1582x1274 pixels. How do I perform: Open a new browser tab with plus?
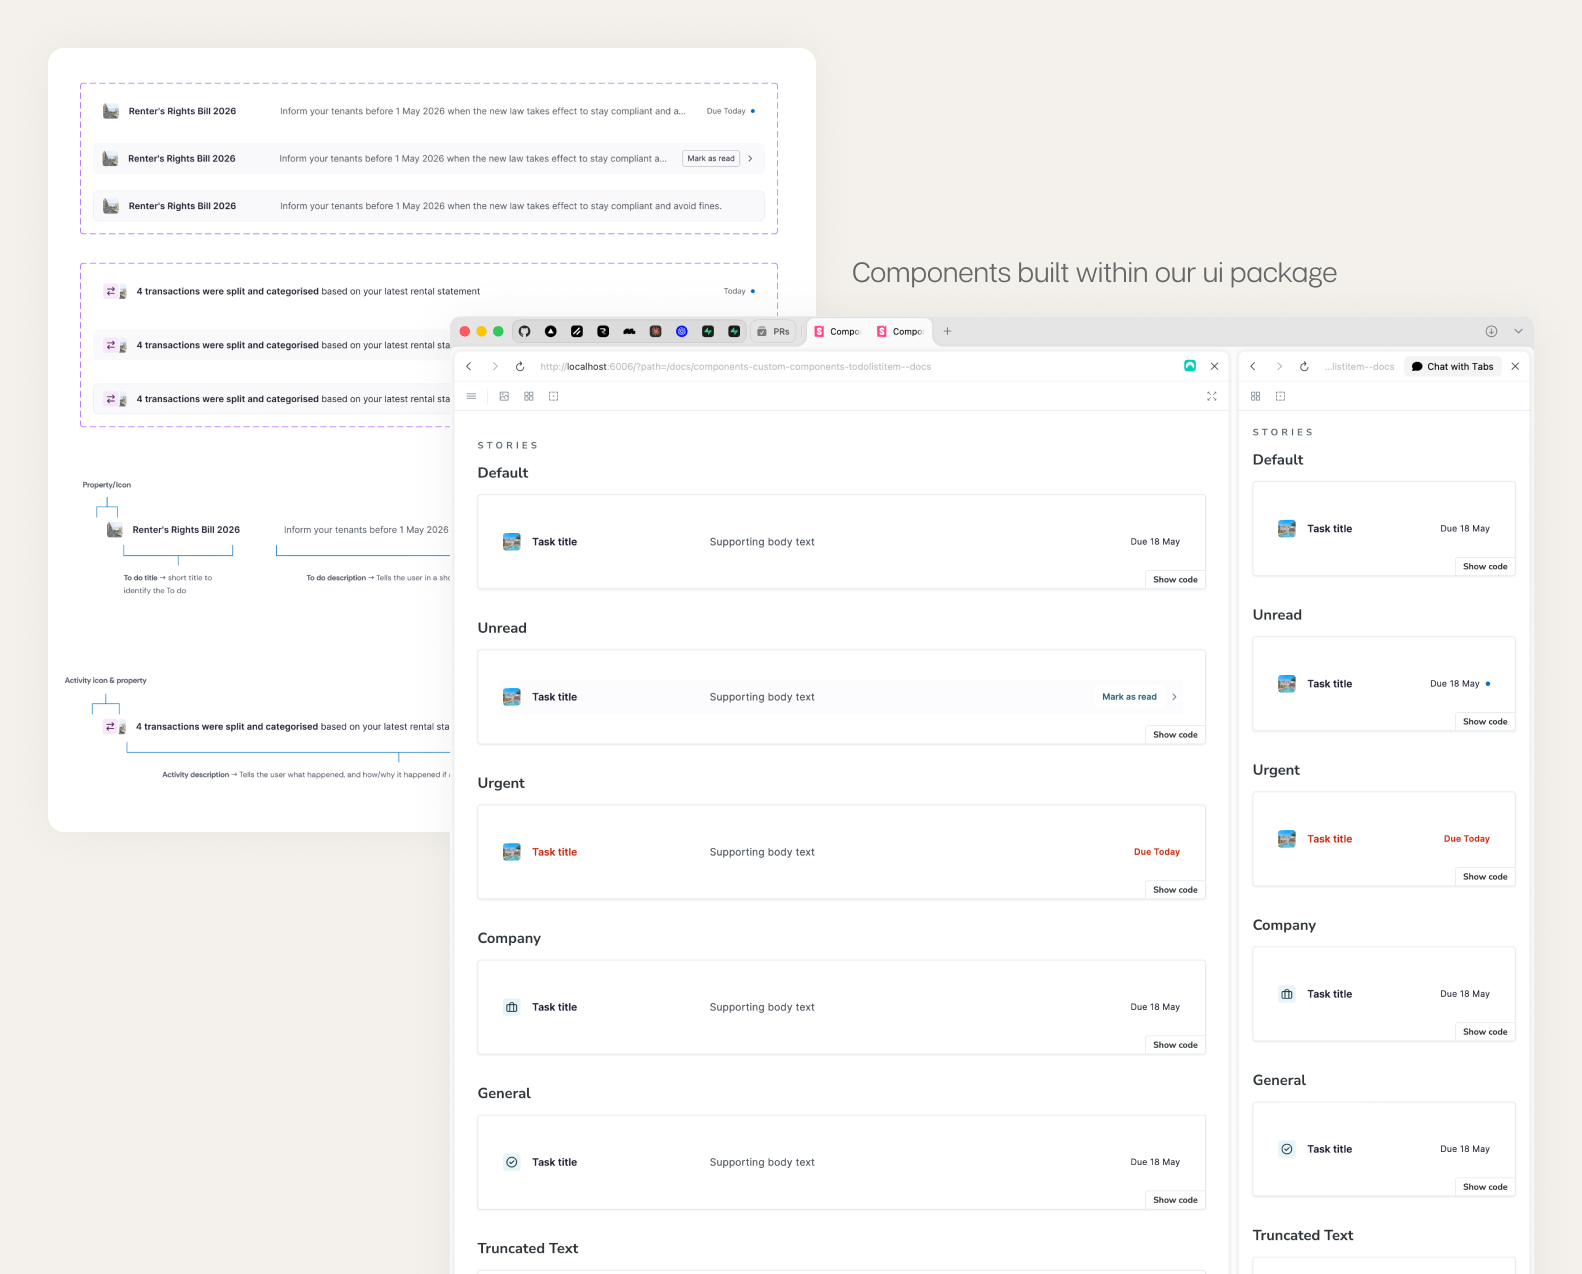(948, 331)
